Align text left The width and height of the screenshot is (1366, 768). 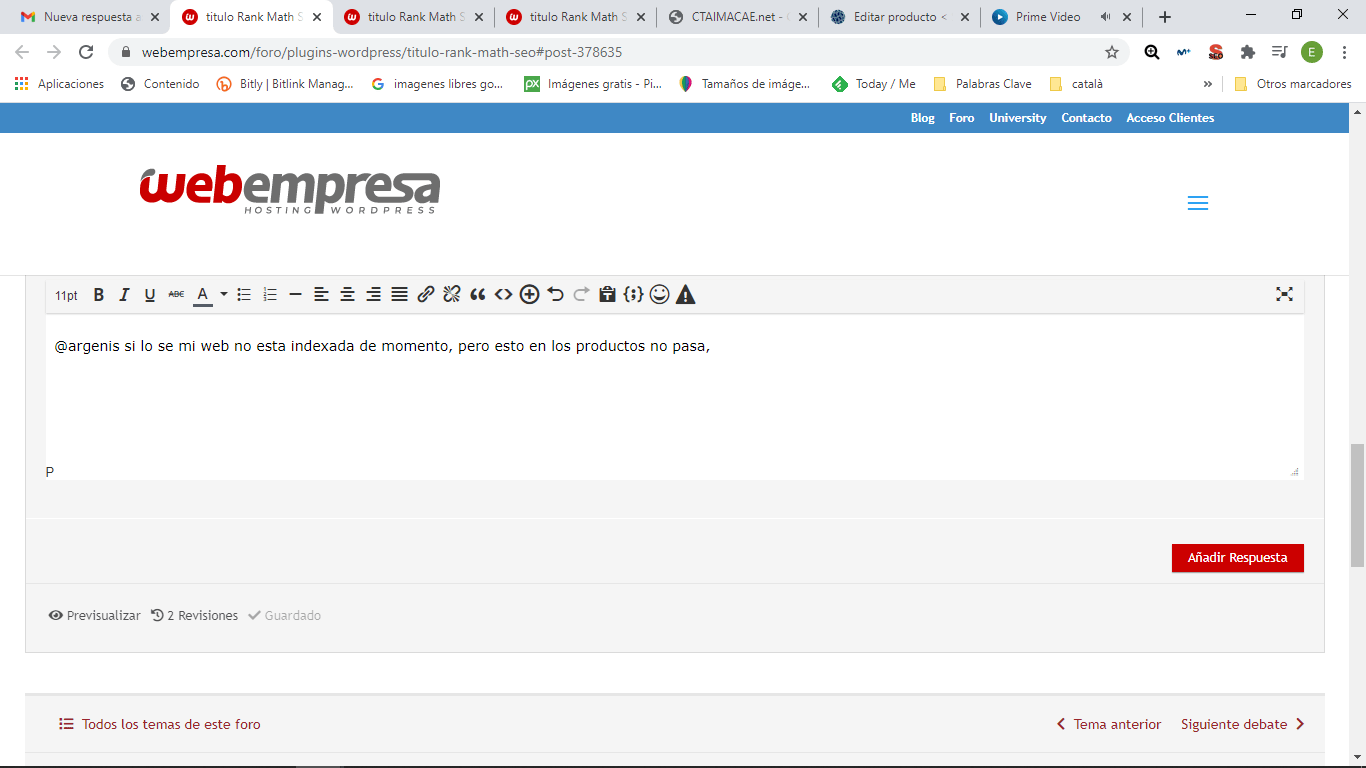(321, 294)
